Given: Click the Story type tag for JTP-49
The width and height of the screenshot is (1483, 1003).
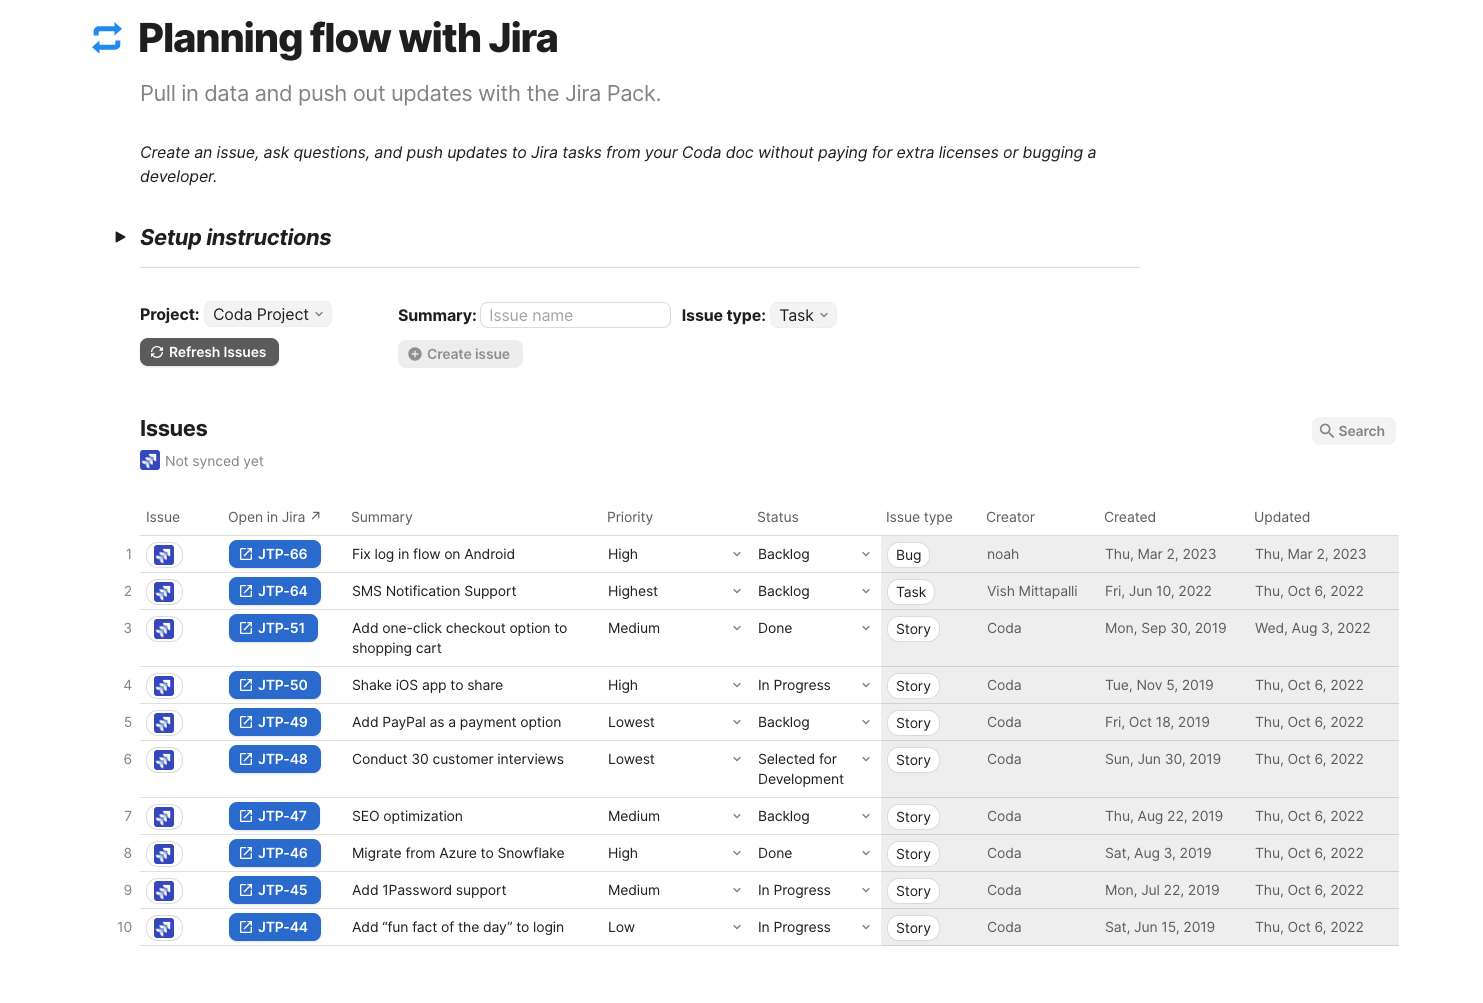Looking at the screenshot, I should 913,723.
